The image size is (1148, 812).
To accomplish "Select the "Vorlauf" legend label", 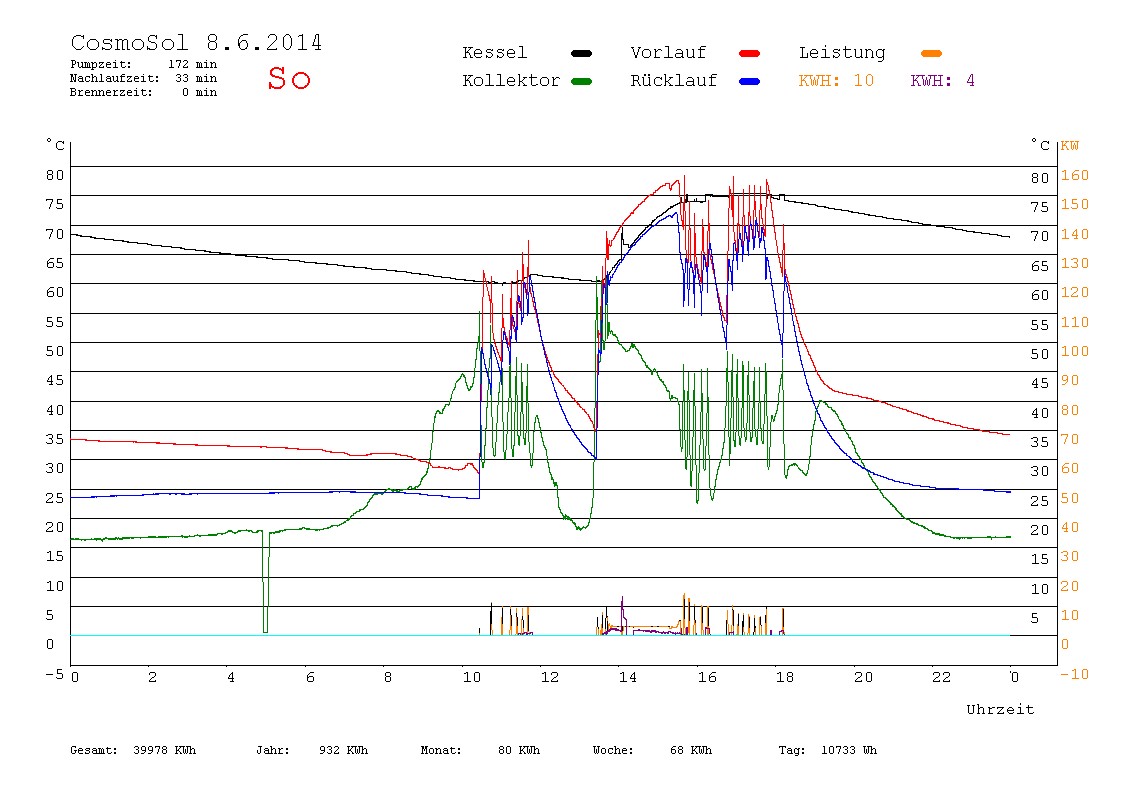I will (668, 53).
